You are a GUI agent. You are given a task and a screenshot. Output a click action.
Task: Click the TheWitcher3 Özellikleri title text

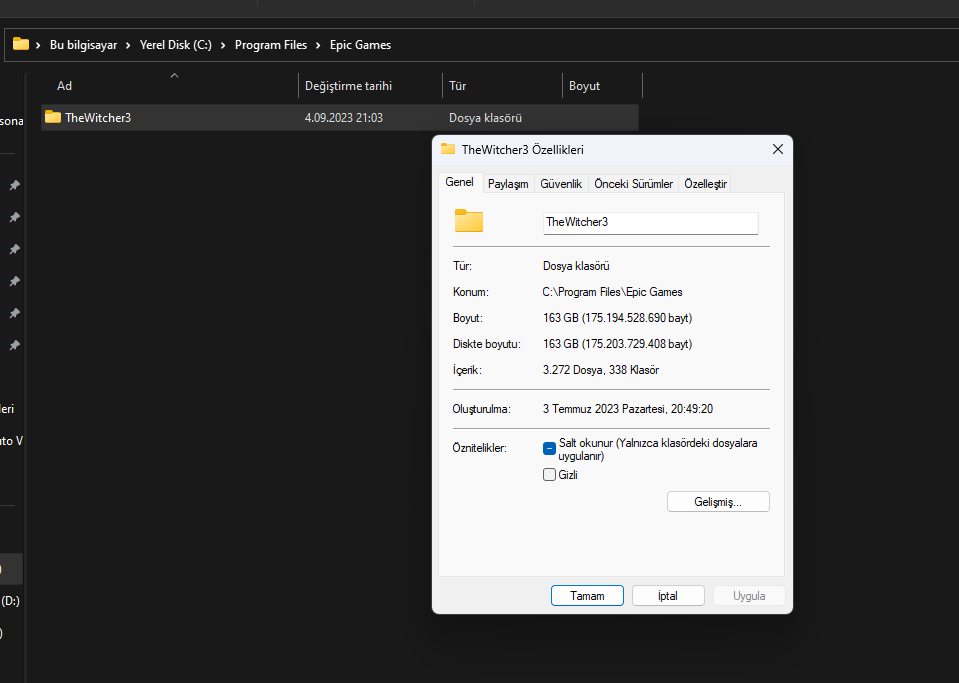coord(522,150)
